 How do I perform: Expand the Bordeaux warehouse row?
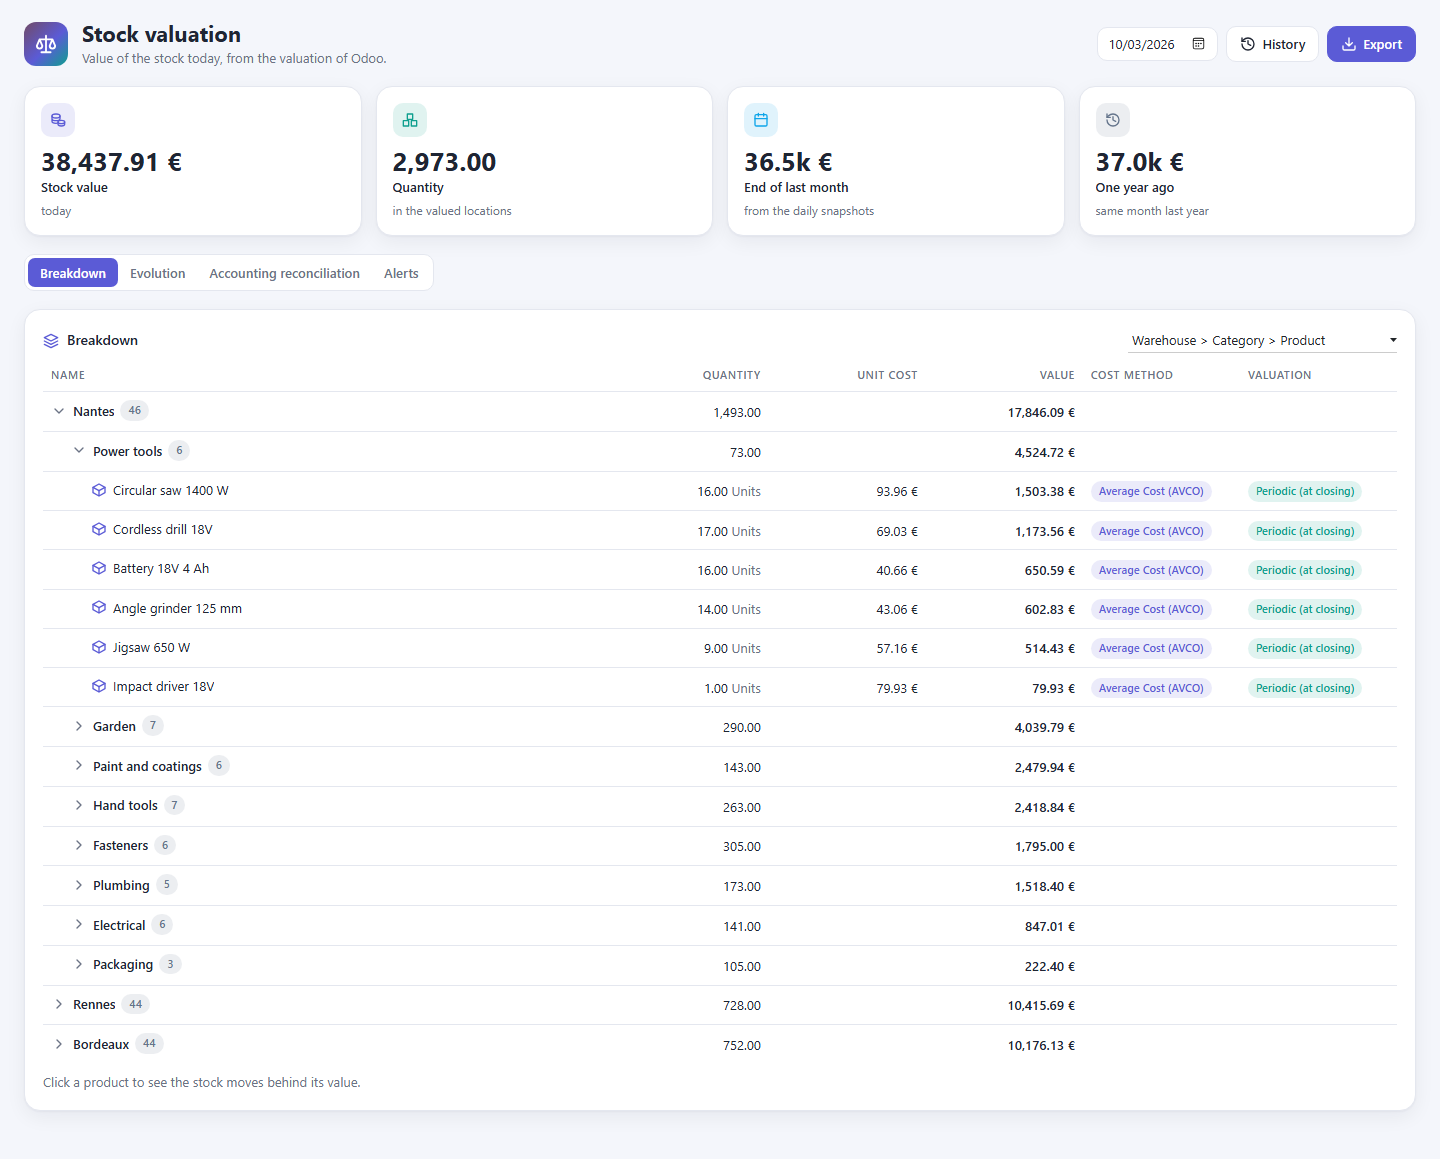59,1044
